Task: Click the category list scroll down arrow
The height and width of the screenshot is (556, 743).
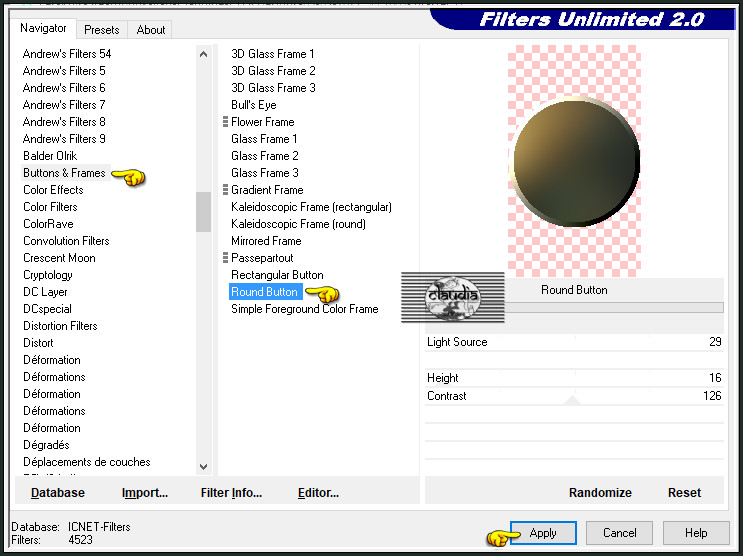Action: (x=204, y=466)
